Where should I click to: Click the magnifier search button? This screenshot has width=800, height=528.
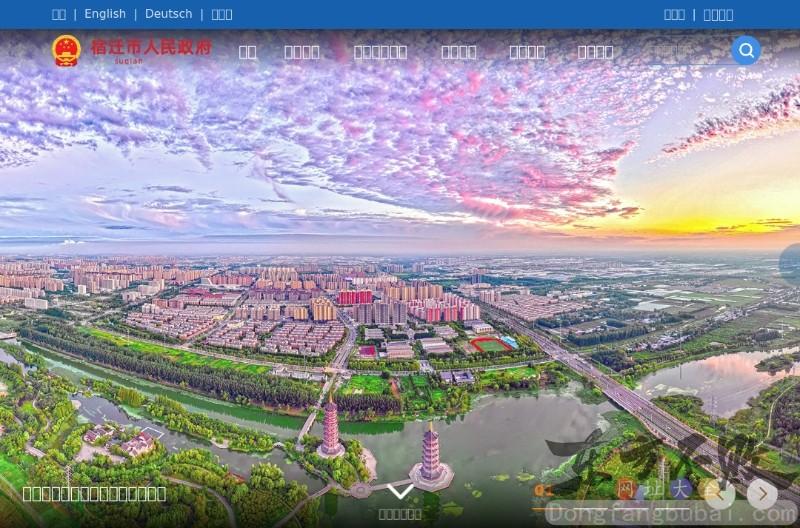[x=746, y=50]
